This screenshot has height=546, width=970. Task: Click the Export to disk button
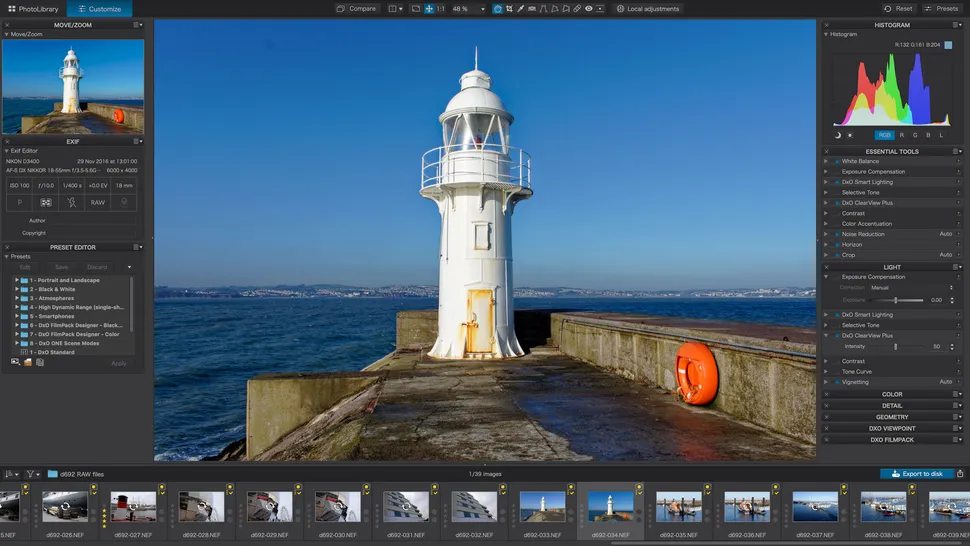(x=917, y=474)
